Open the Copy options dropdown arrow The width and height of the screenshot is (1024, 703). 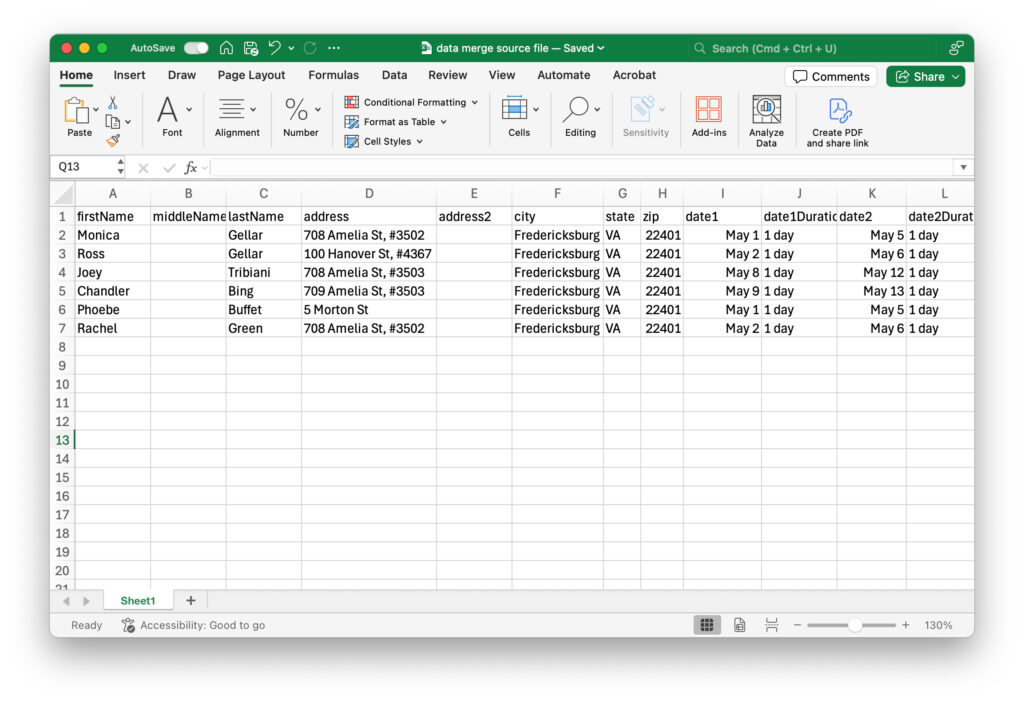128,122
